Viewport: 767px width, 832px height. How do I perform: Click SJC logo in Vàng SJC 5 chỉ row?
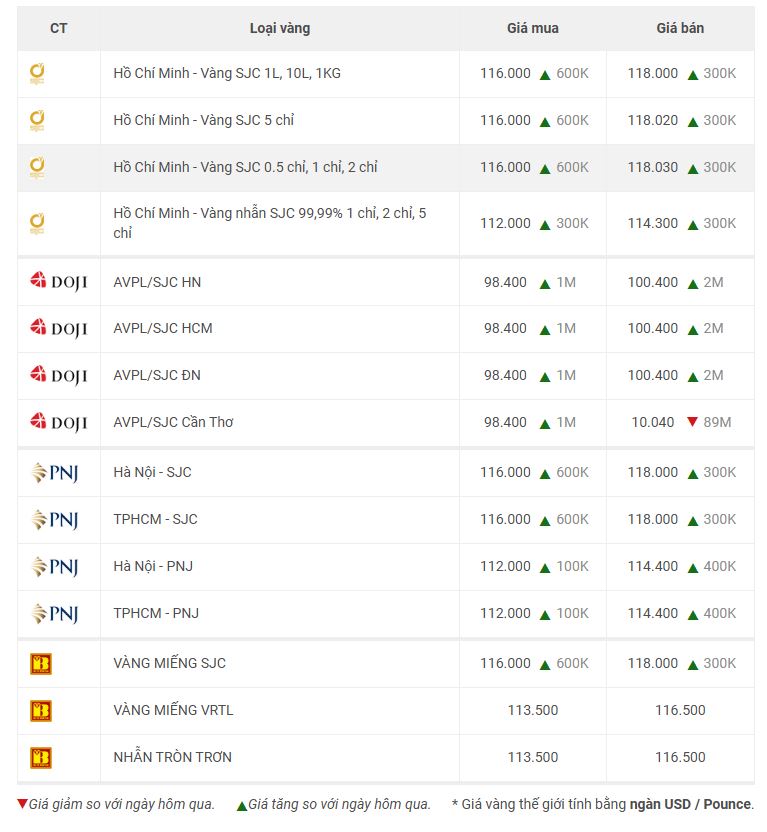point(37,121)
